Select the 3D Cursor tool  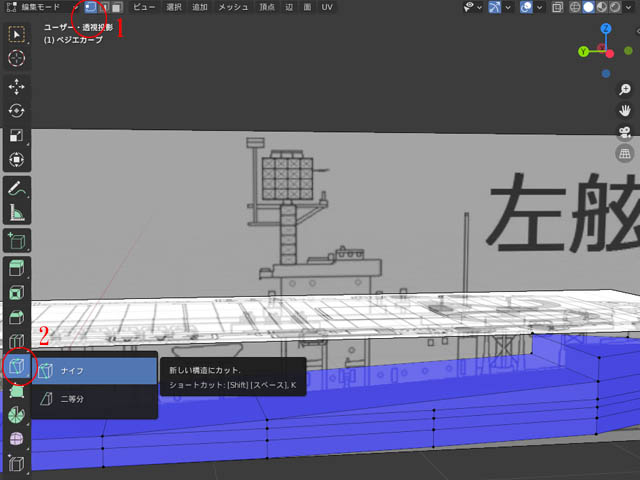tap(17, 58)
